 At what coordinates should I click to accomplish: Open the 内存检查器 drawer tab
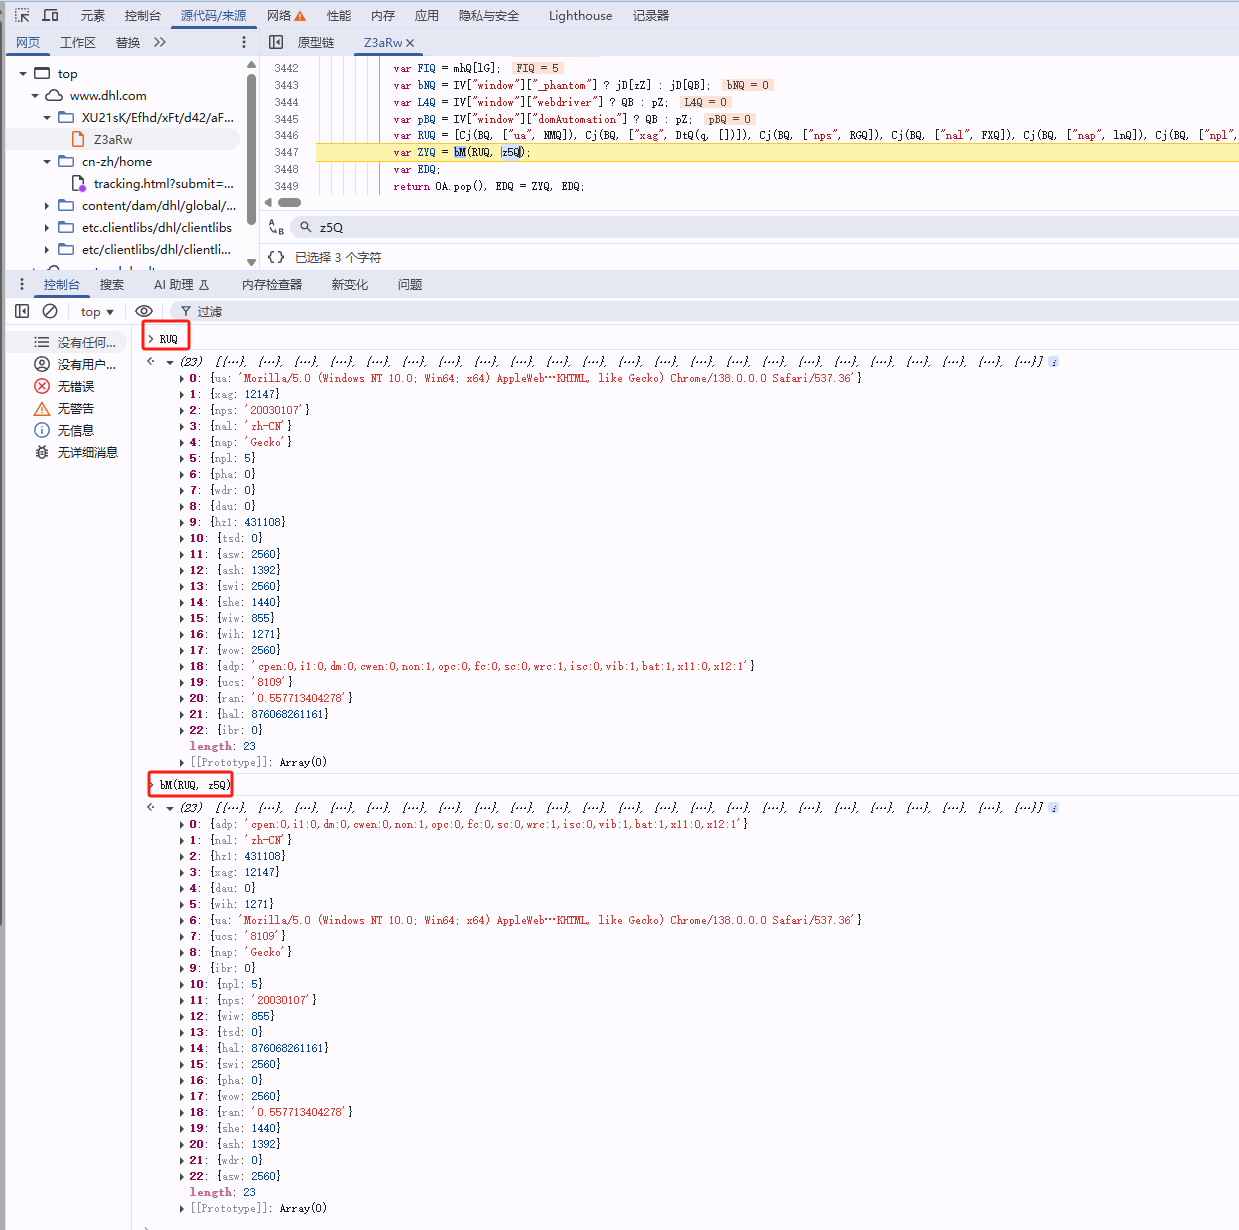[272, 285]
